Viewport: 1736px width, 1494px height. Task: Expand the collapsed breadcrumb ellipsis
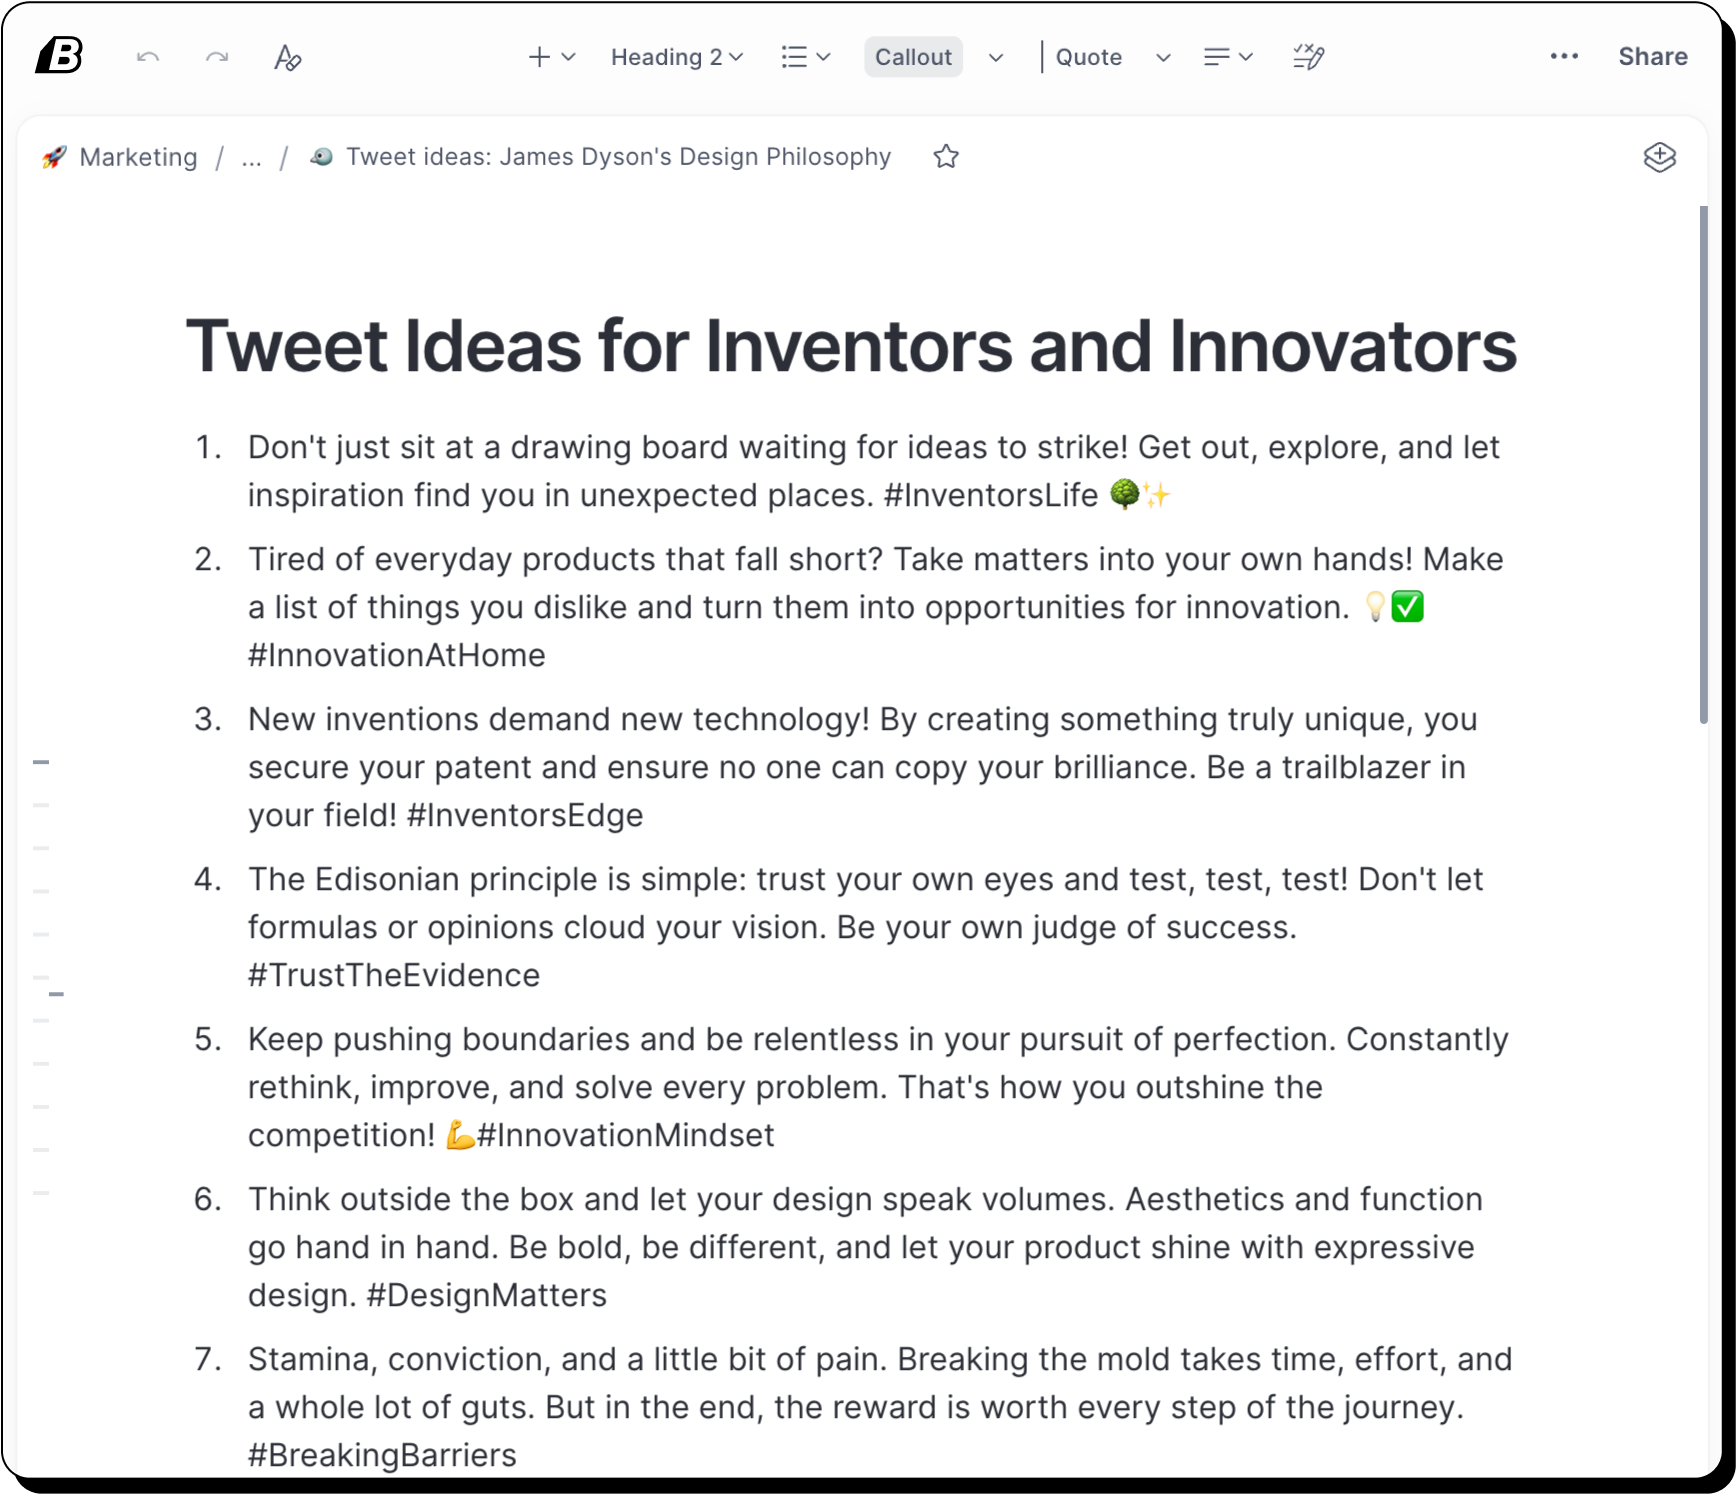pos(252,157)
